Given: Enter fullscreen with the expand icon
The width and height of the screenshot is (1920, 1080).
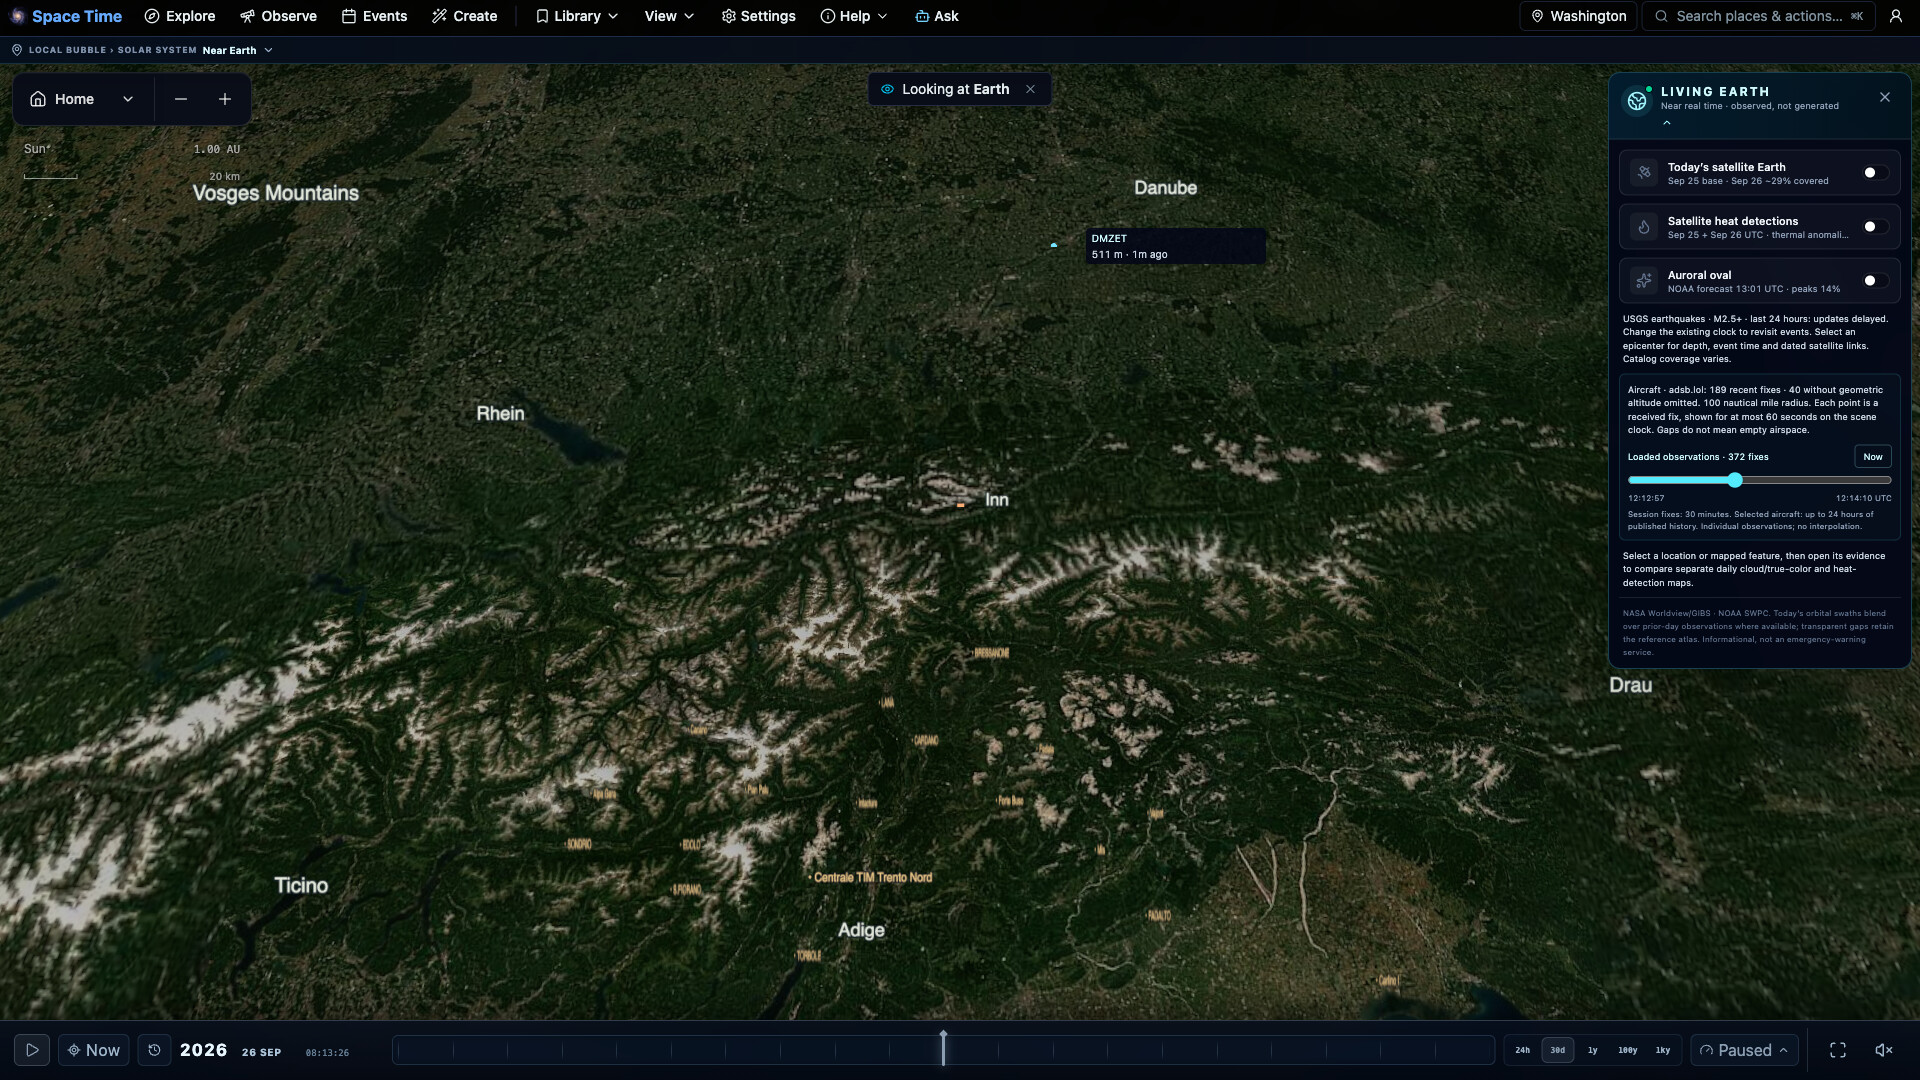Looking at the screenshot, I should [x=1838, y=1050].
